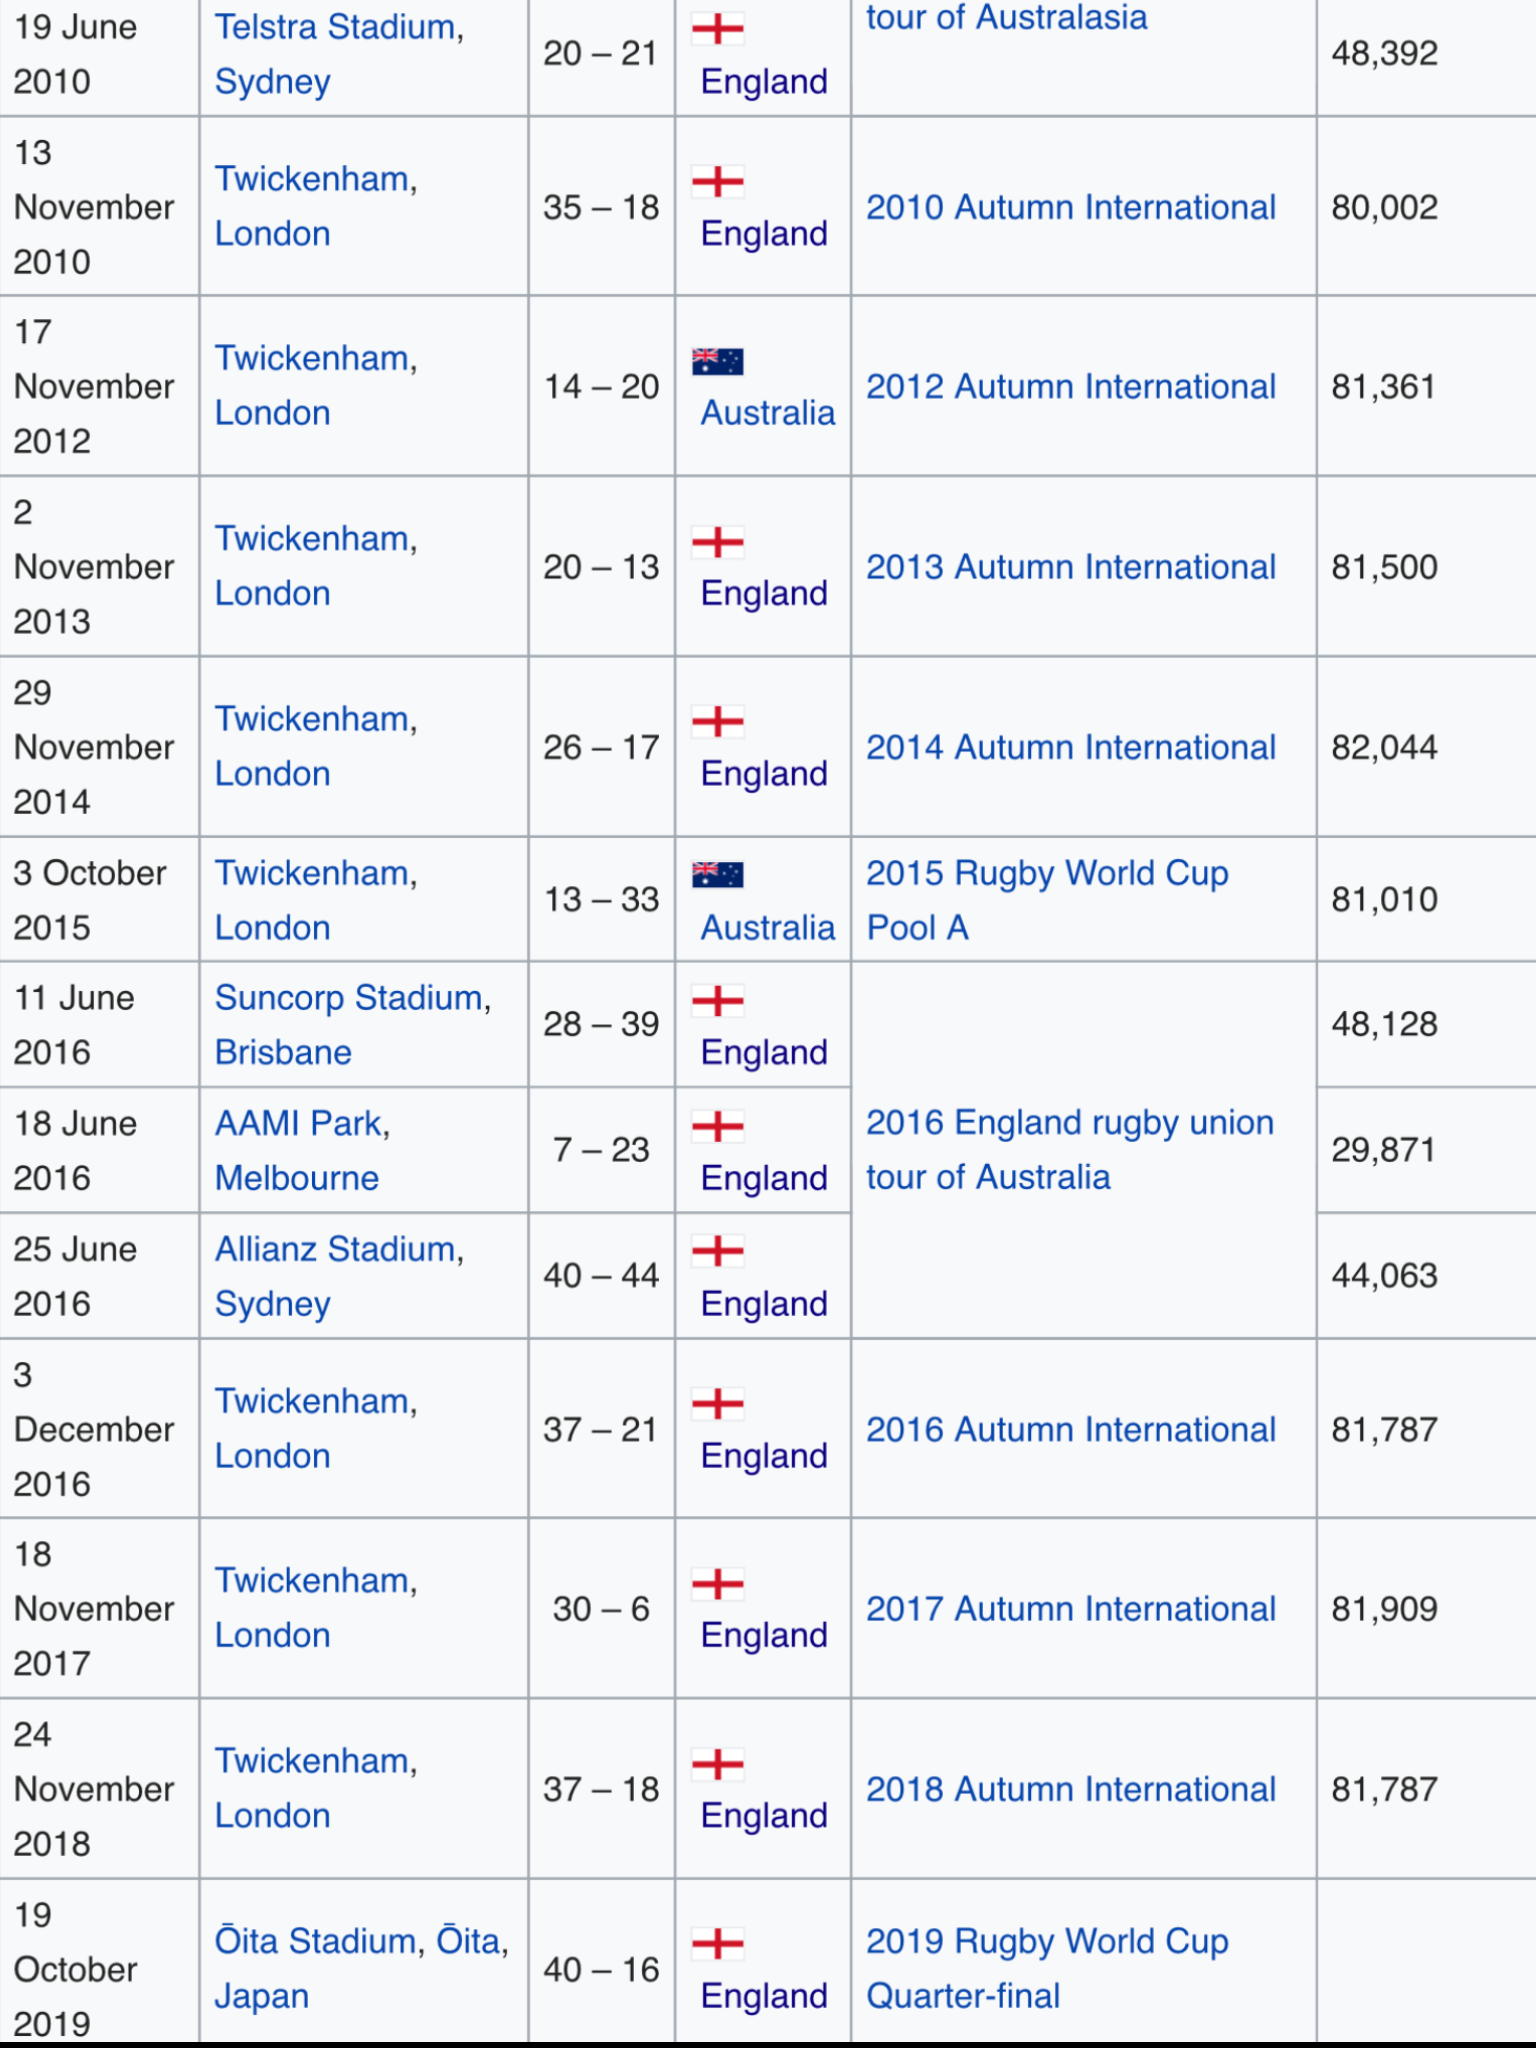This screenshot has width=1536, height=2048.
Task: Open England link in 13 November 2010 row
Action: tap(764, 233)
